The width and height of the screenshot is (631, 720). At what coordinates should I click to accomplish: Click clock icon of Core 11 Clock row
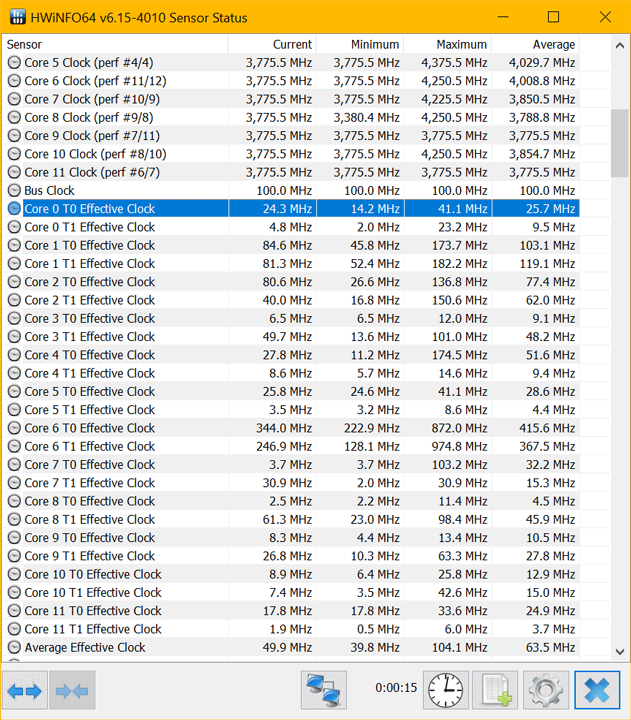click(x=15, y=172)
